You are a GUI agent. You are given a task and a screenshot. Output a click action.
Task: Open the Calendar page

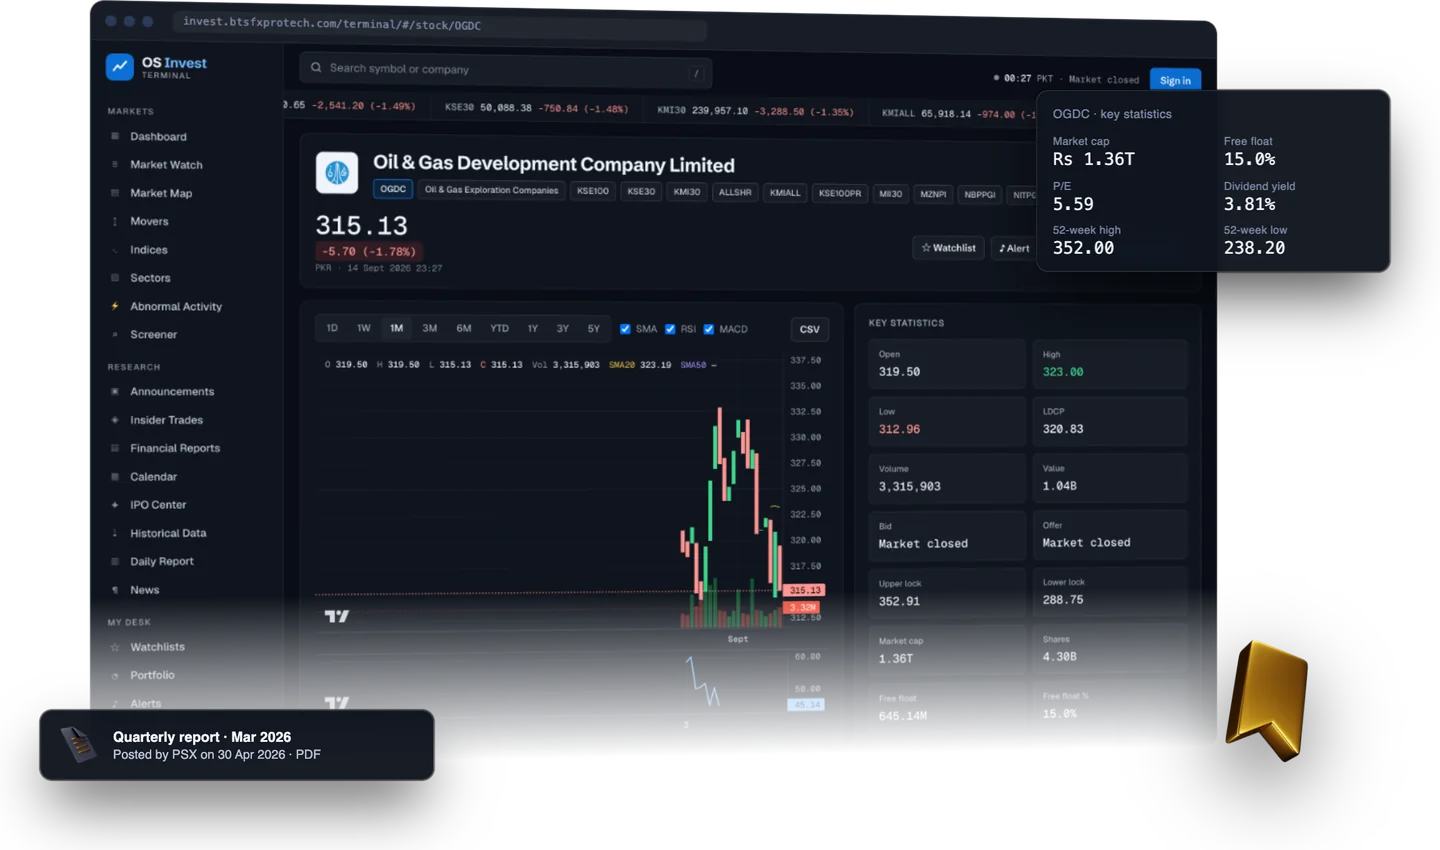point(153,477)
